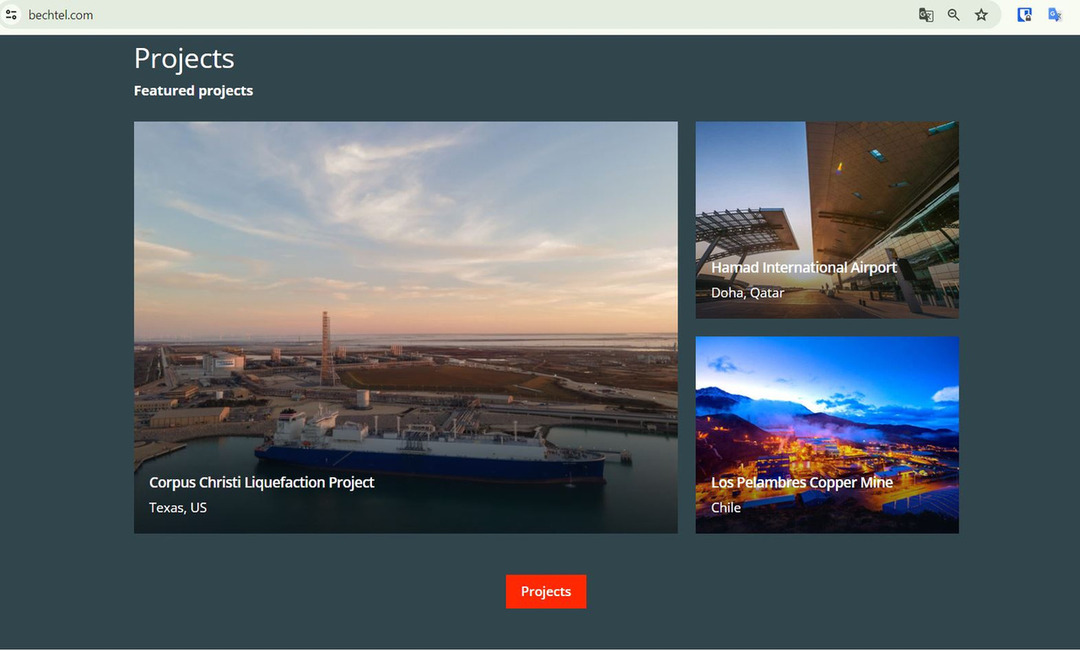This screenshot has height=651, width=1080.
Task: Open the blue shield extension icon
Action: 1024,15
